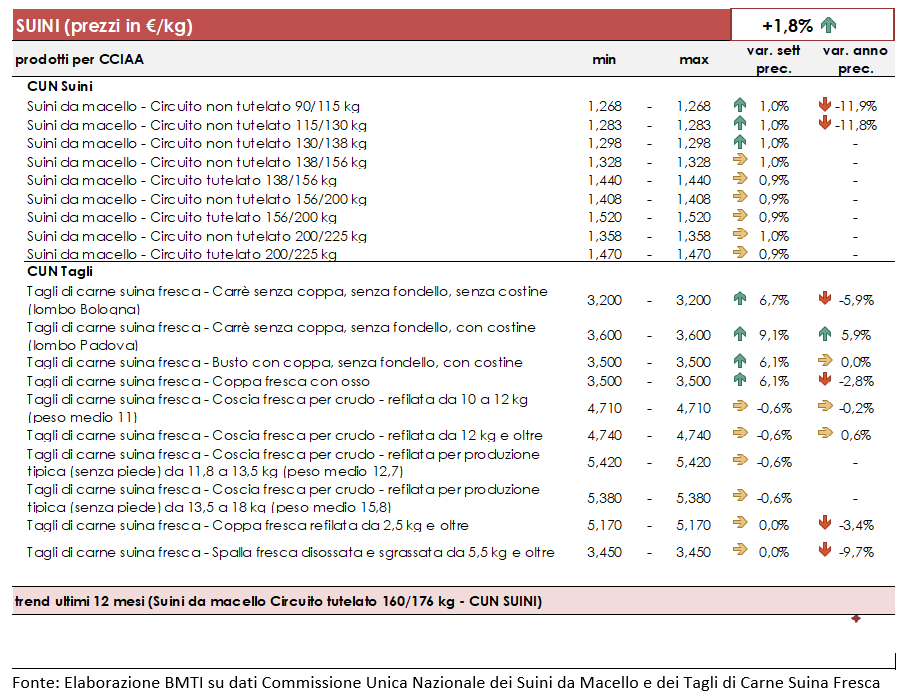904x696 pixels.
Task: Click row label 'Carrè ... (lombo Bologna)'
Action: pos(287,300)
